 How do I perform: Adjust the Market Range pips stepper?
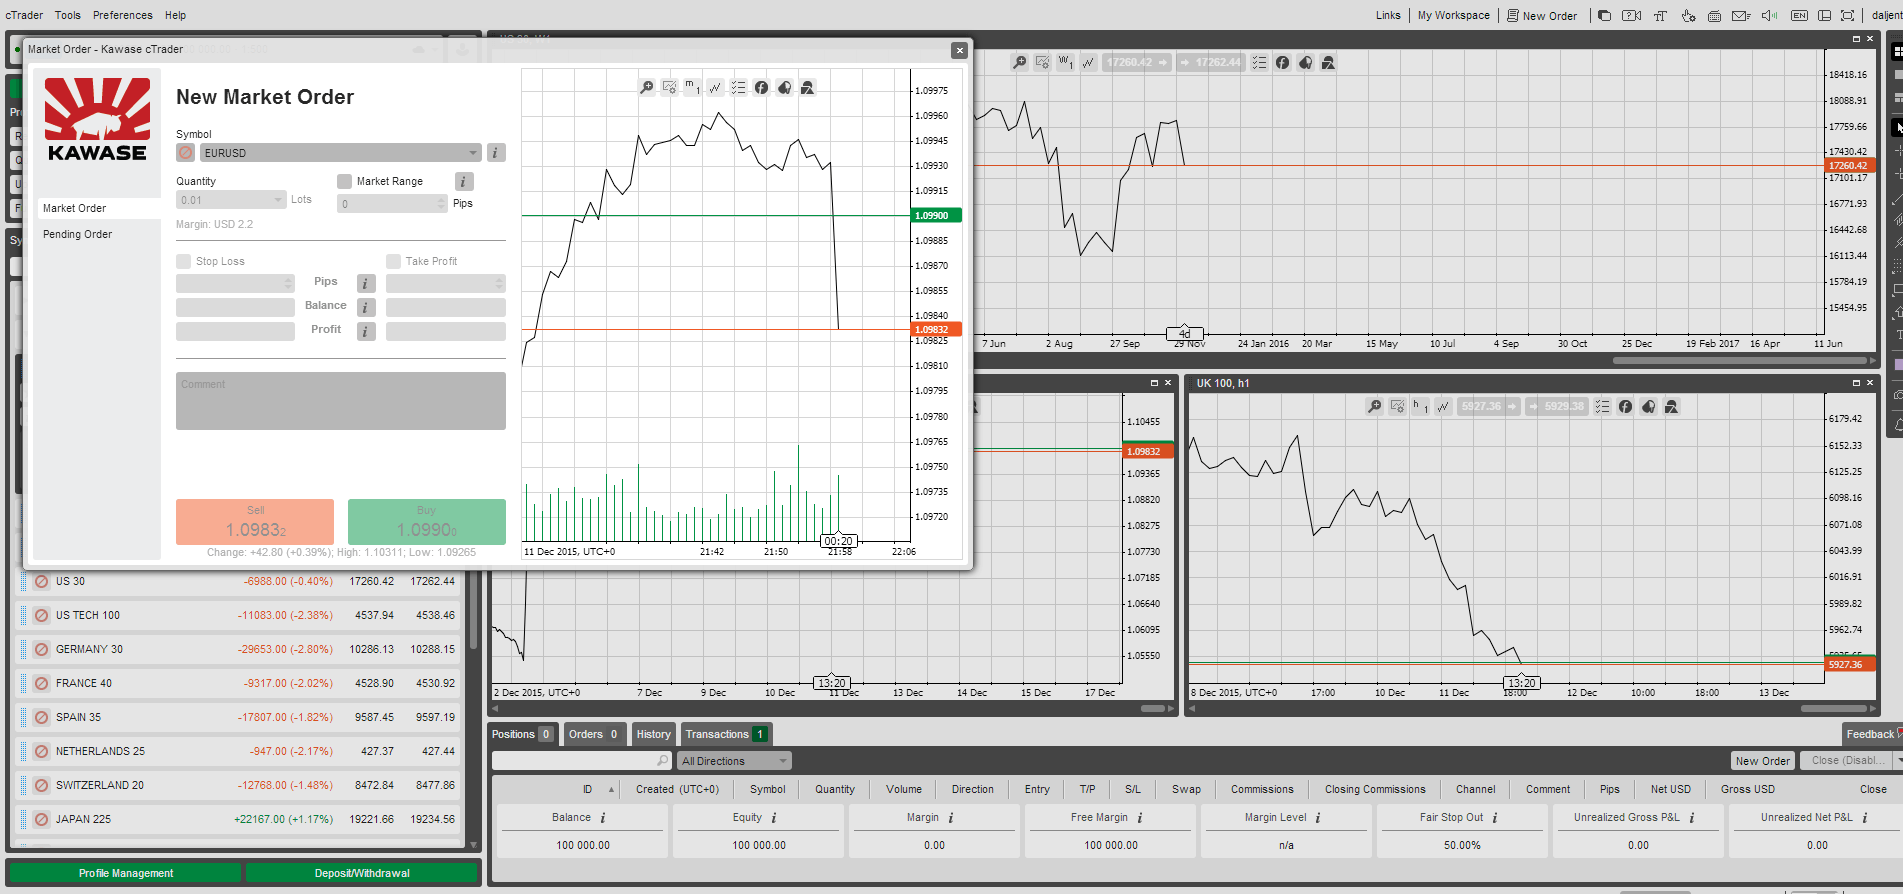pos(442,204)
